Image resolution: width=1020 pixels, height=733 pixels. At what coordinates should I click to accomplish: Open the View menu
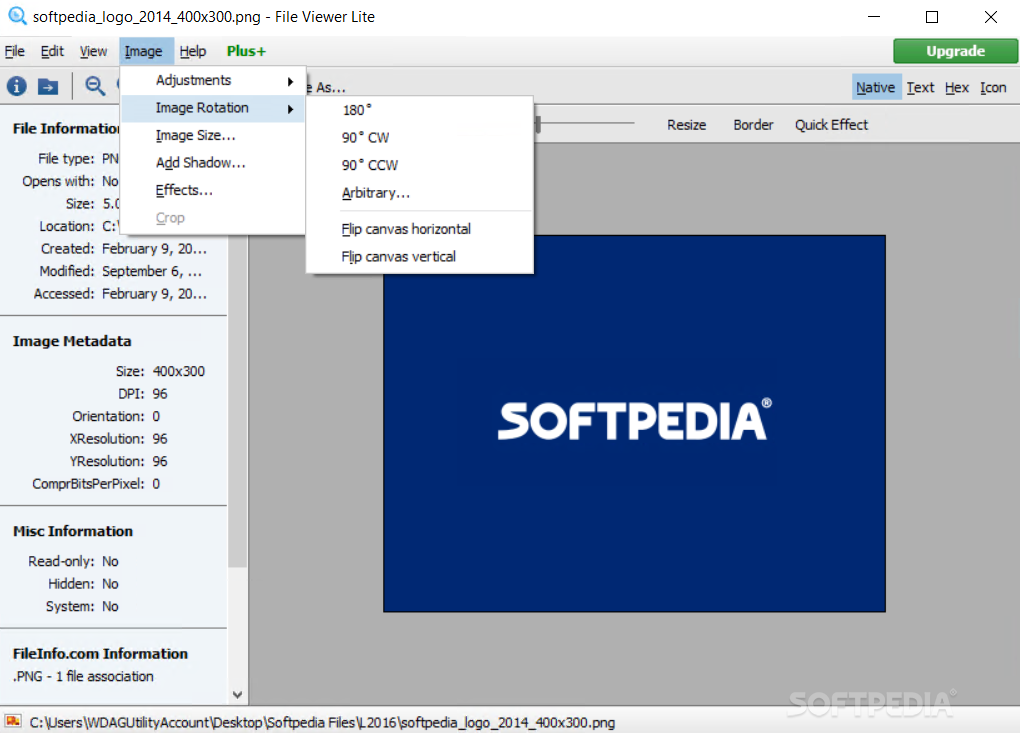coord(93,51)
